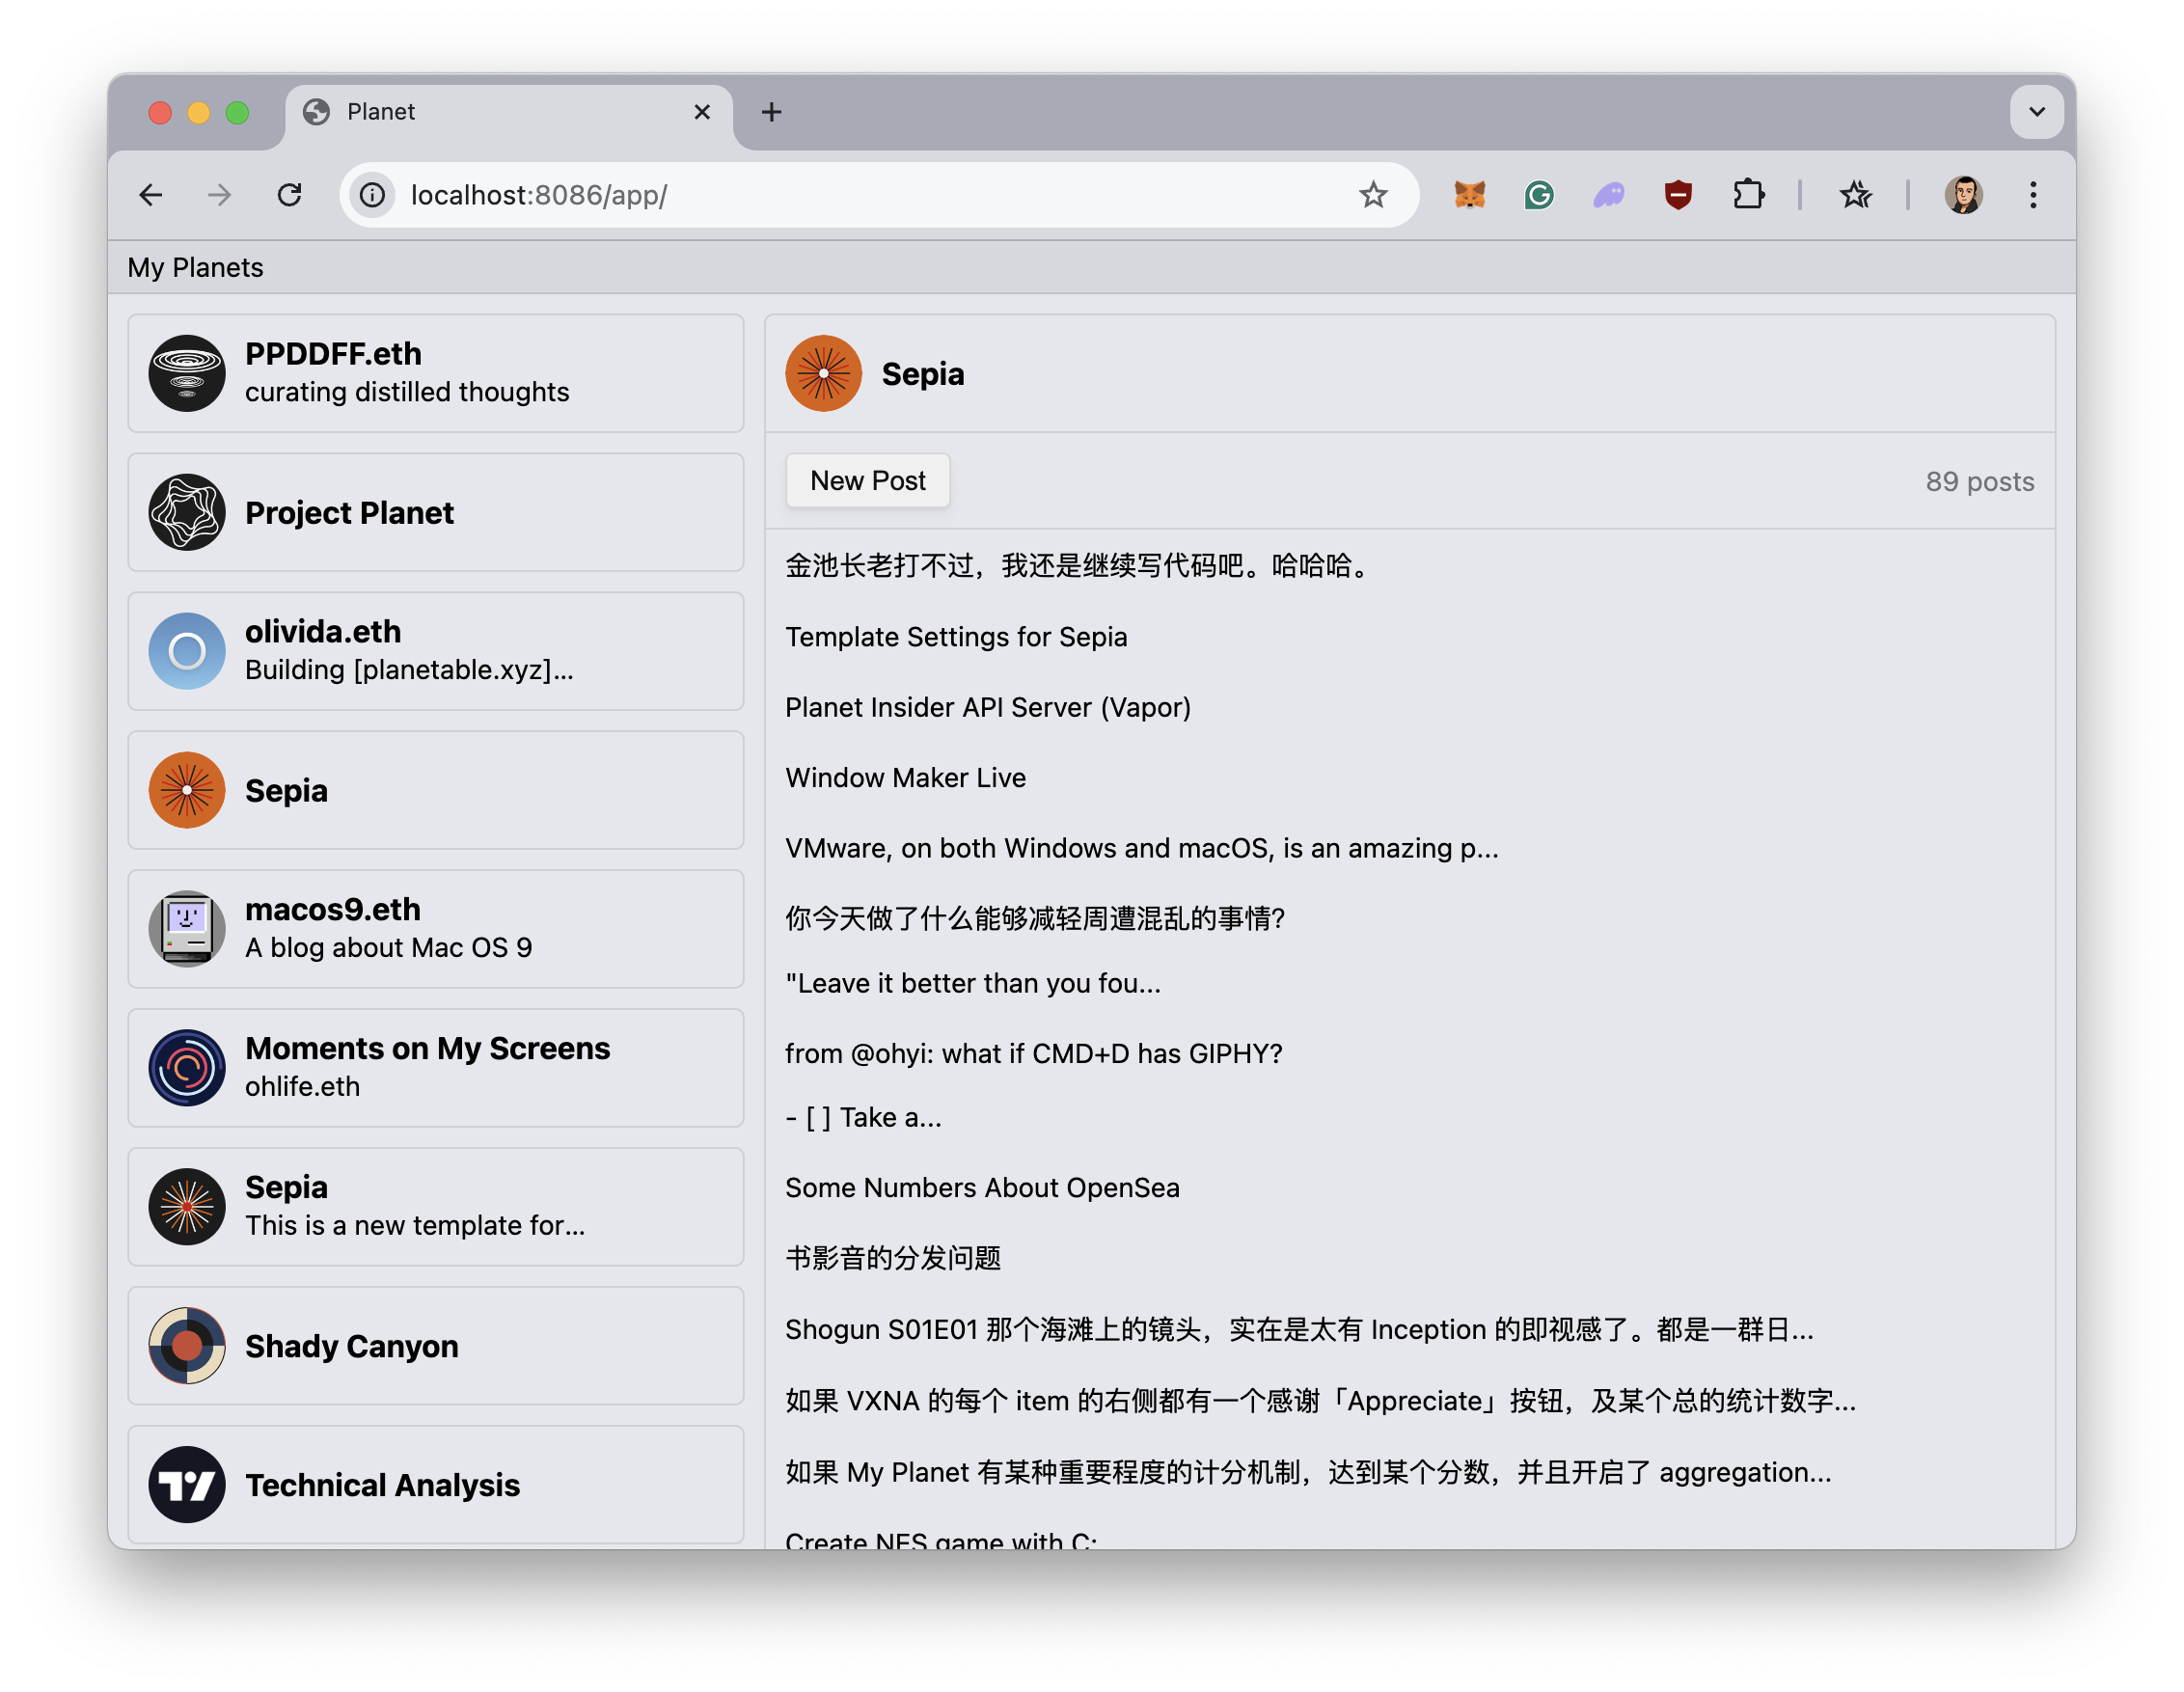Open the Technical Analysis planet via its icon
2184x1692 pixels.
(186, 1485)
